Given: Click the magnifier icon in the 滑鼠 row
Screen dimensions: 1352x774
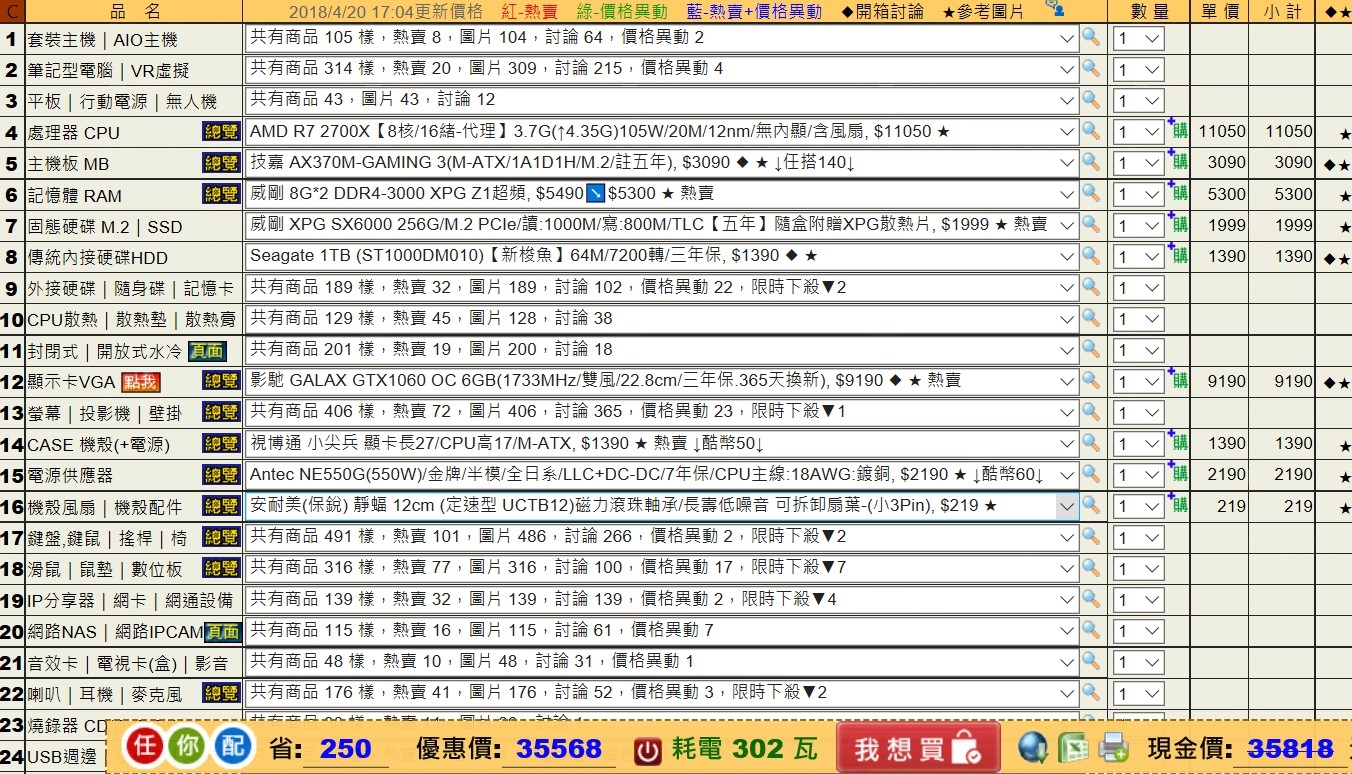Looking at the screenshot, I should [x=1091, y=567].
